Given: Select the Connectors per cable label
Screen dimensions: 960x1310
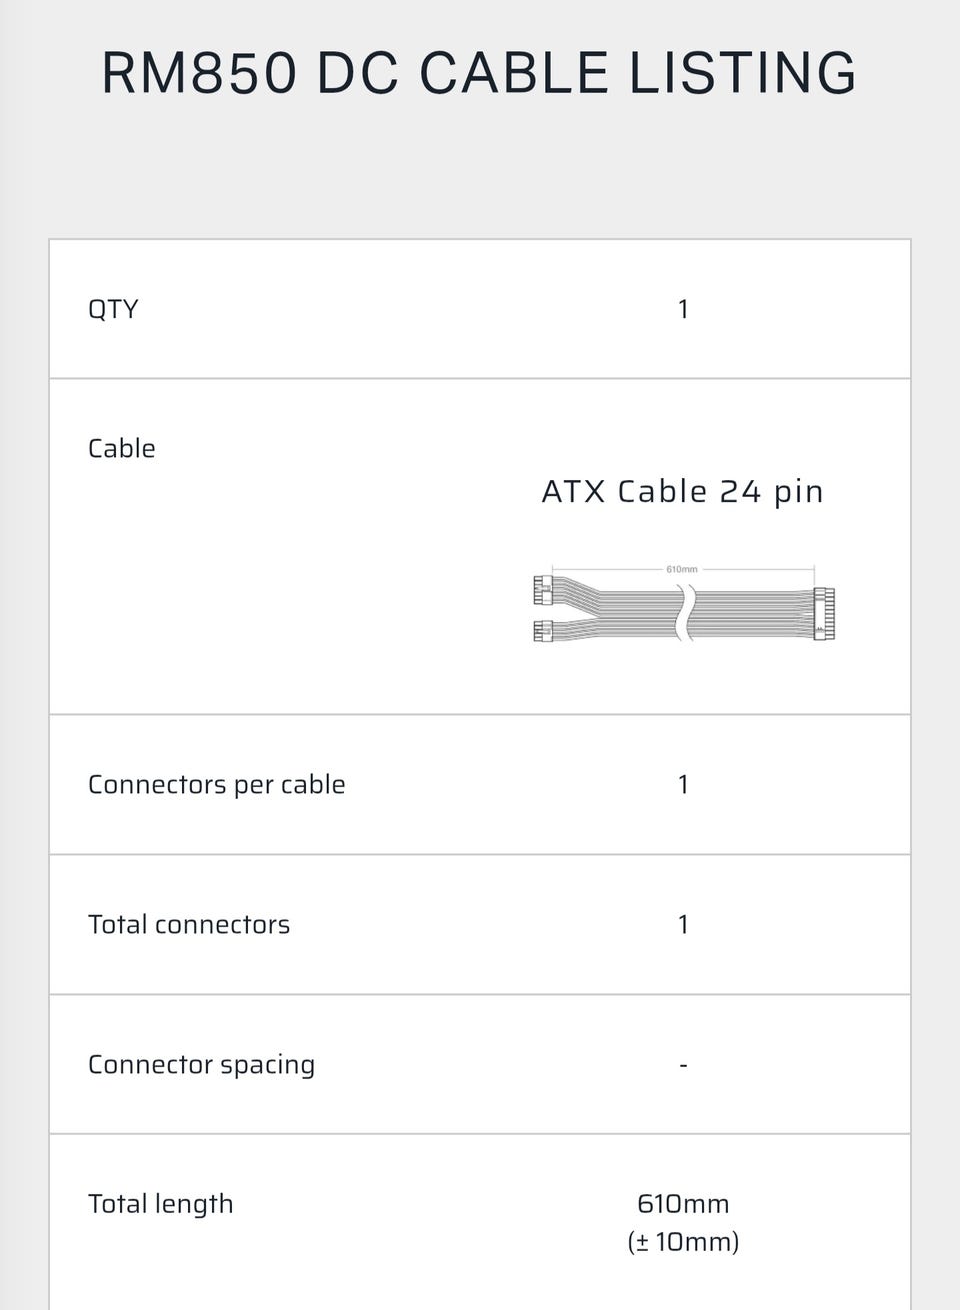Looking at the screenshot, I should (217, 785).
